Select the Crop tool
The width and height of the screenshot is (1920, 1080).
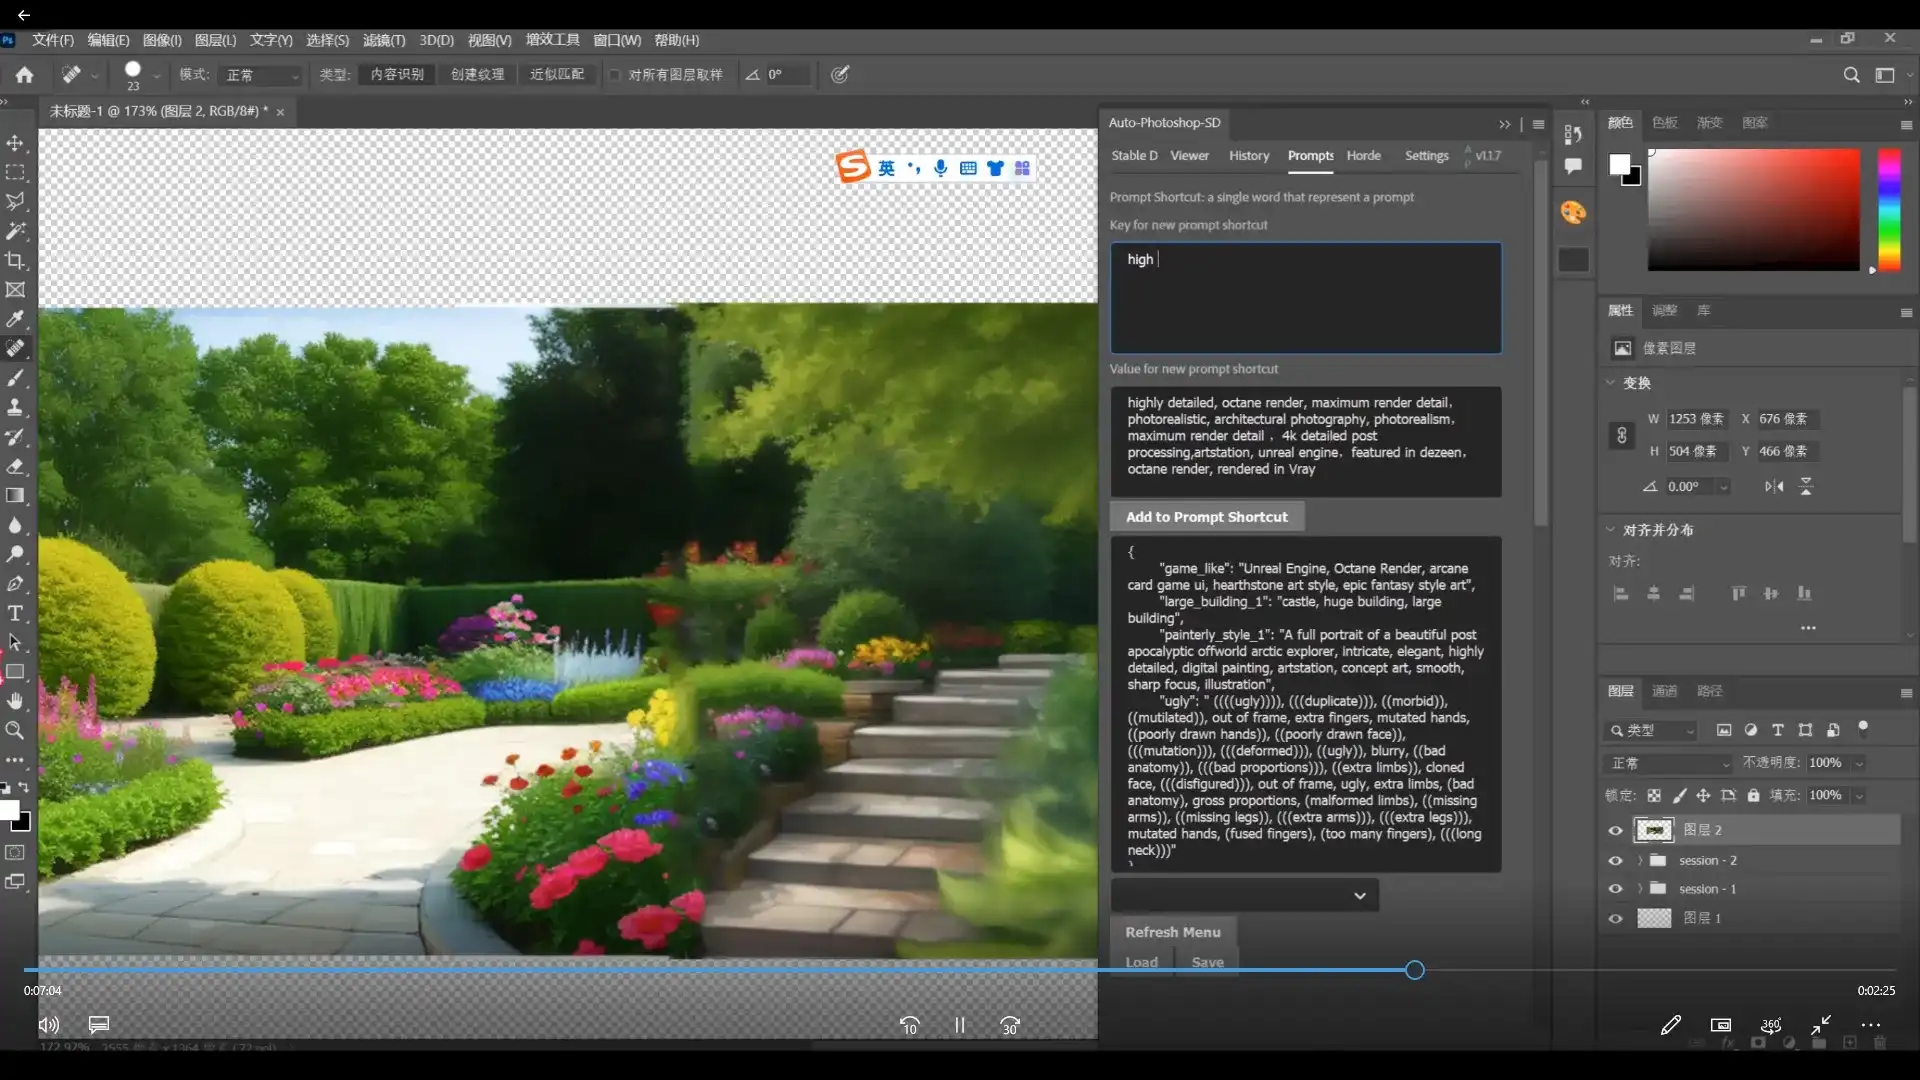(15, 261)
